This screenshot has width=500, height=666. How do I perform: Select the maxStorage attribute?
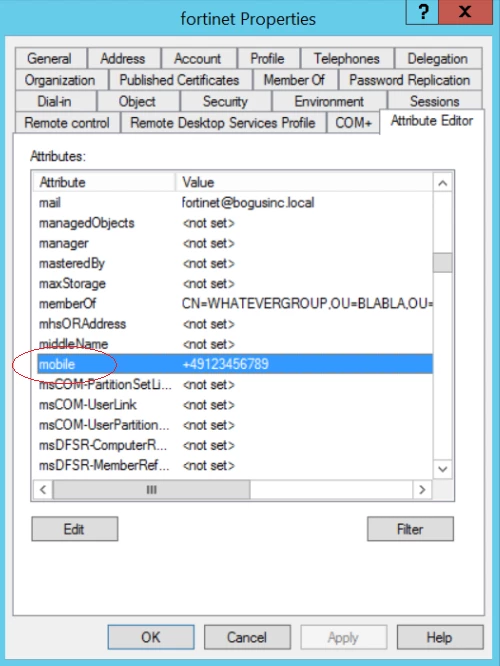[233, 283]
